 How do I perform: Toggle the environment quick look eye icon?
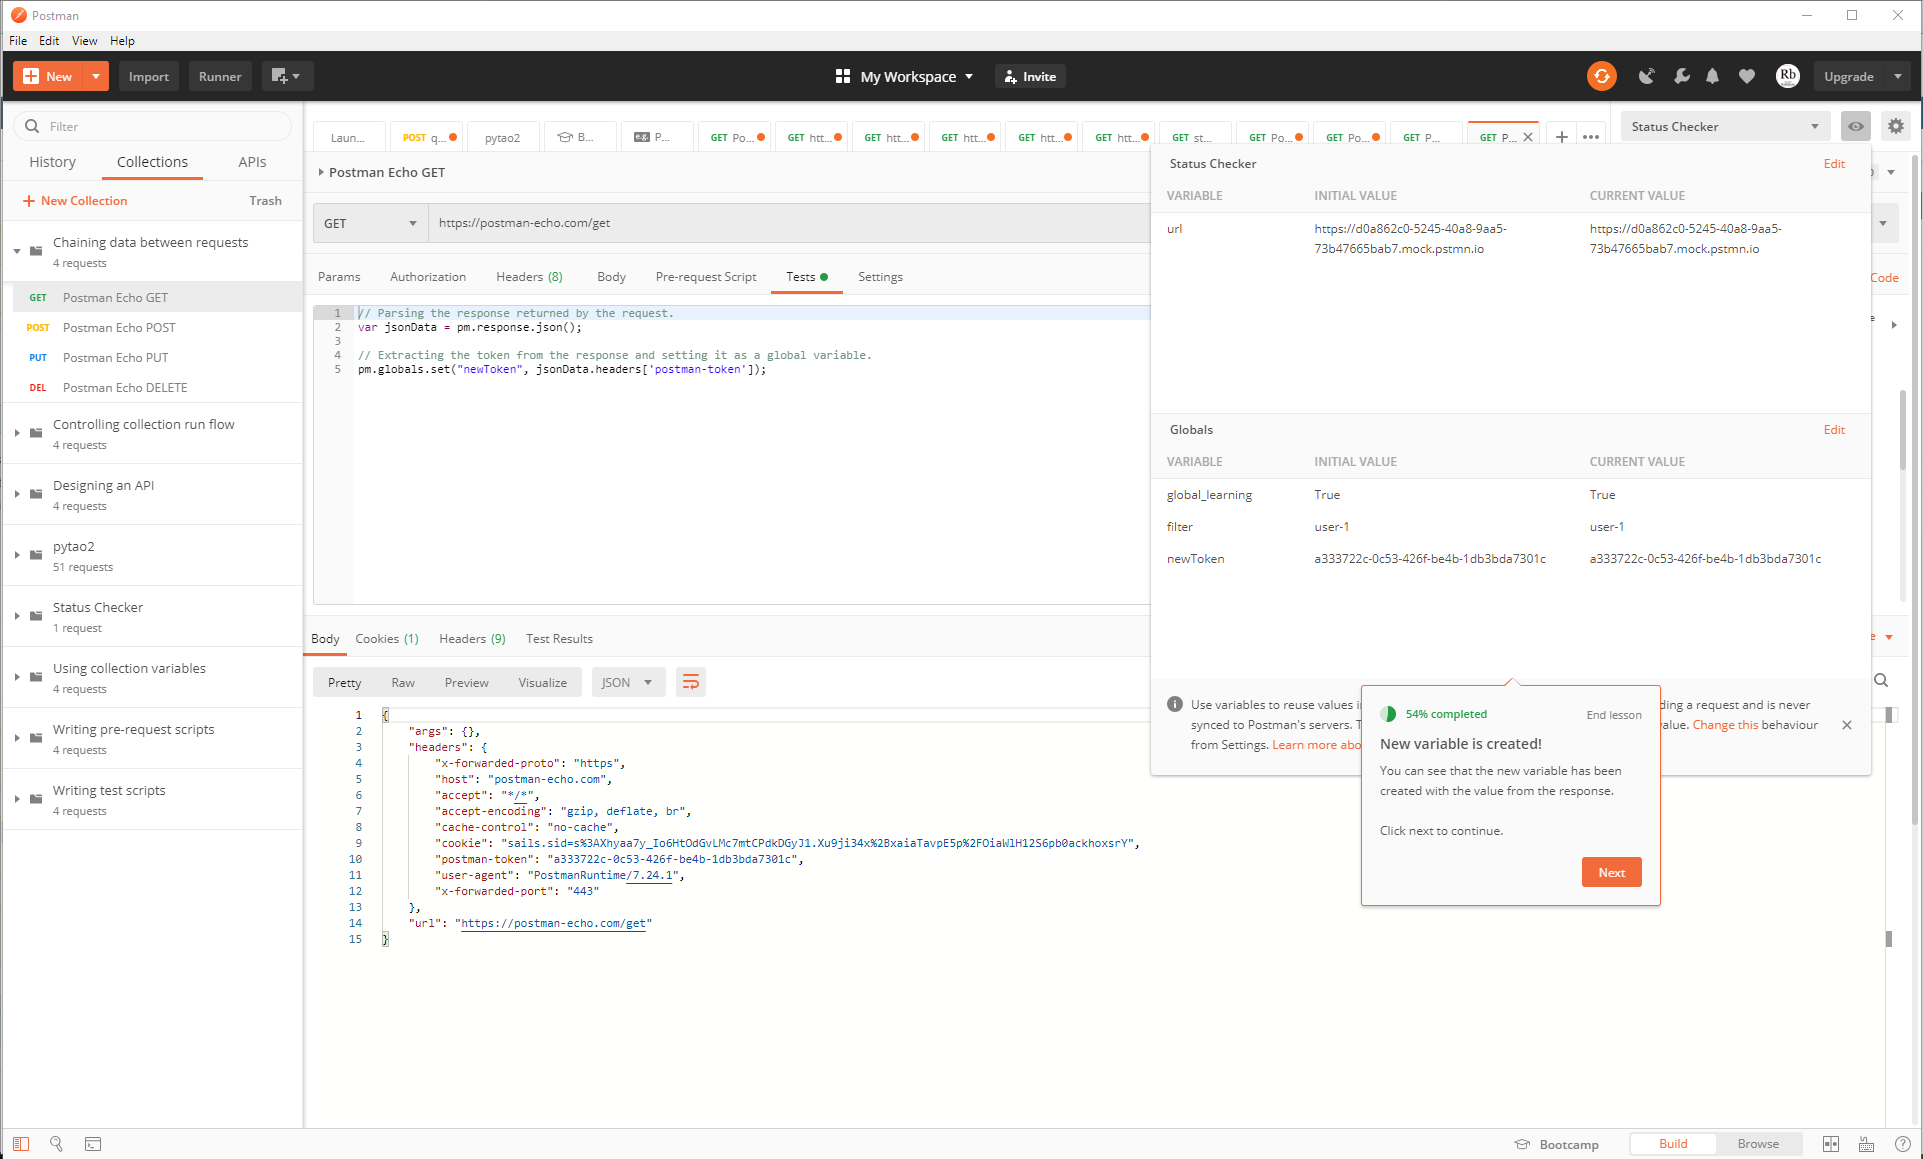pyautogui.click(x=1855, y=126)
